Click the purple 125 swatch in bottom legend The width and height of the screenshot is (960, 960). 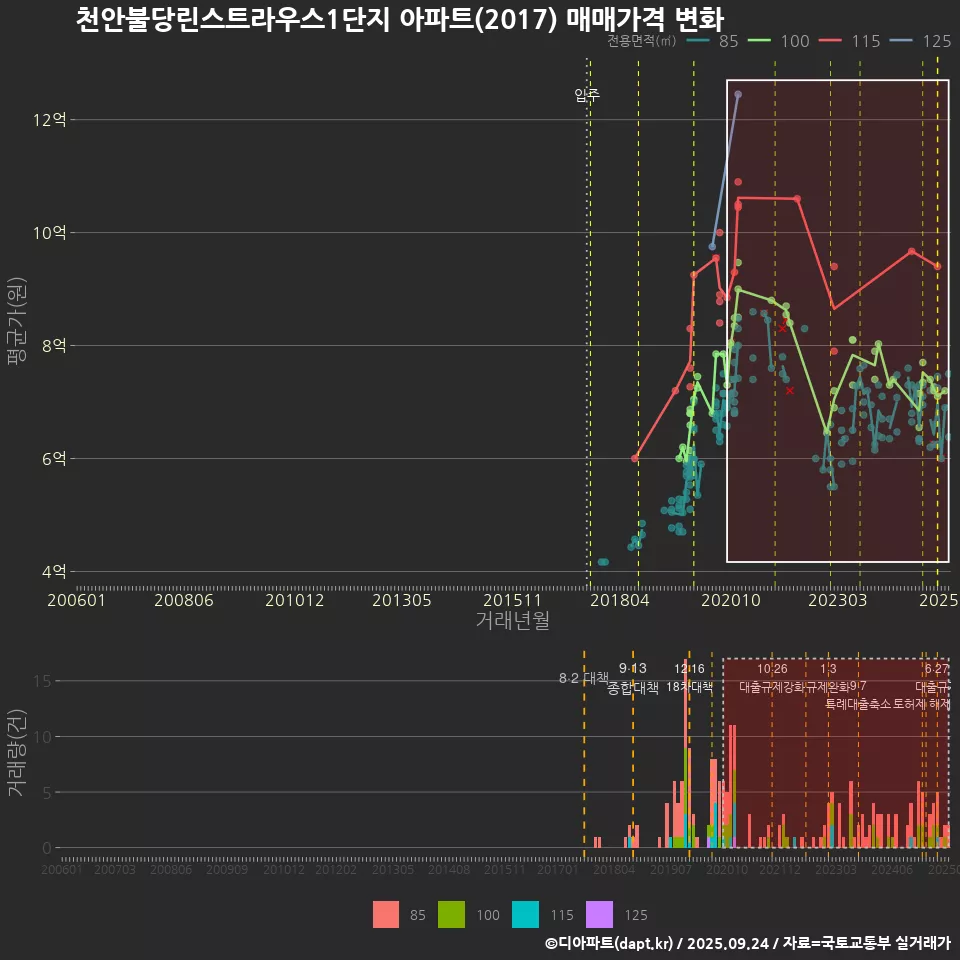598,914
